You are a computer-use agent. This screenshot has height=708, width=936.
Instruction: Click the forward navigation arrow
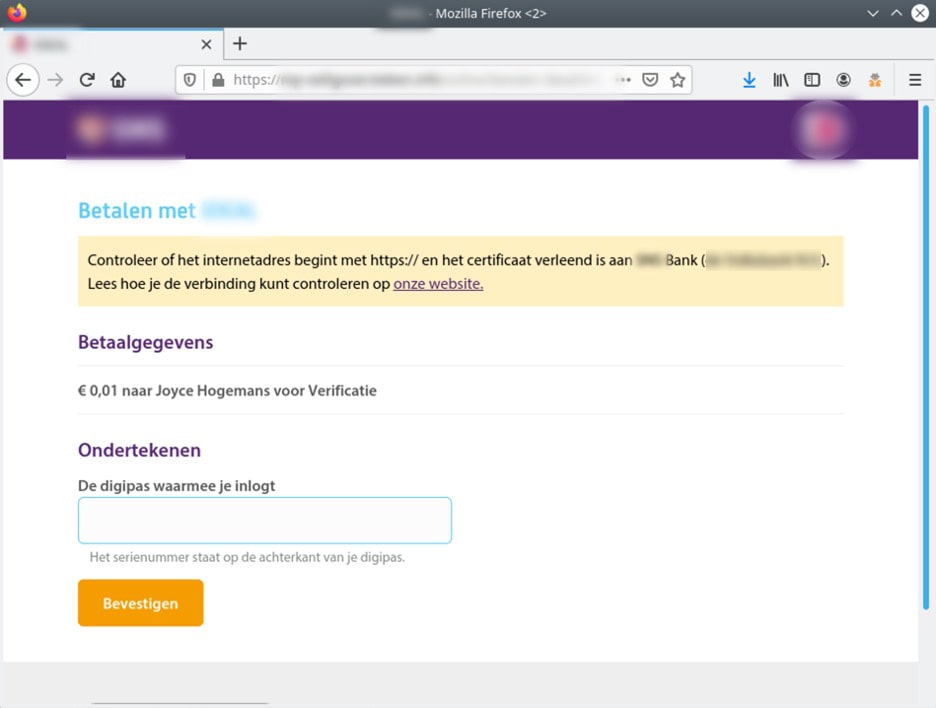pos(54,80)
